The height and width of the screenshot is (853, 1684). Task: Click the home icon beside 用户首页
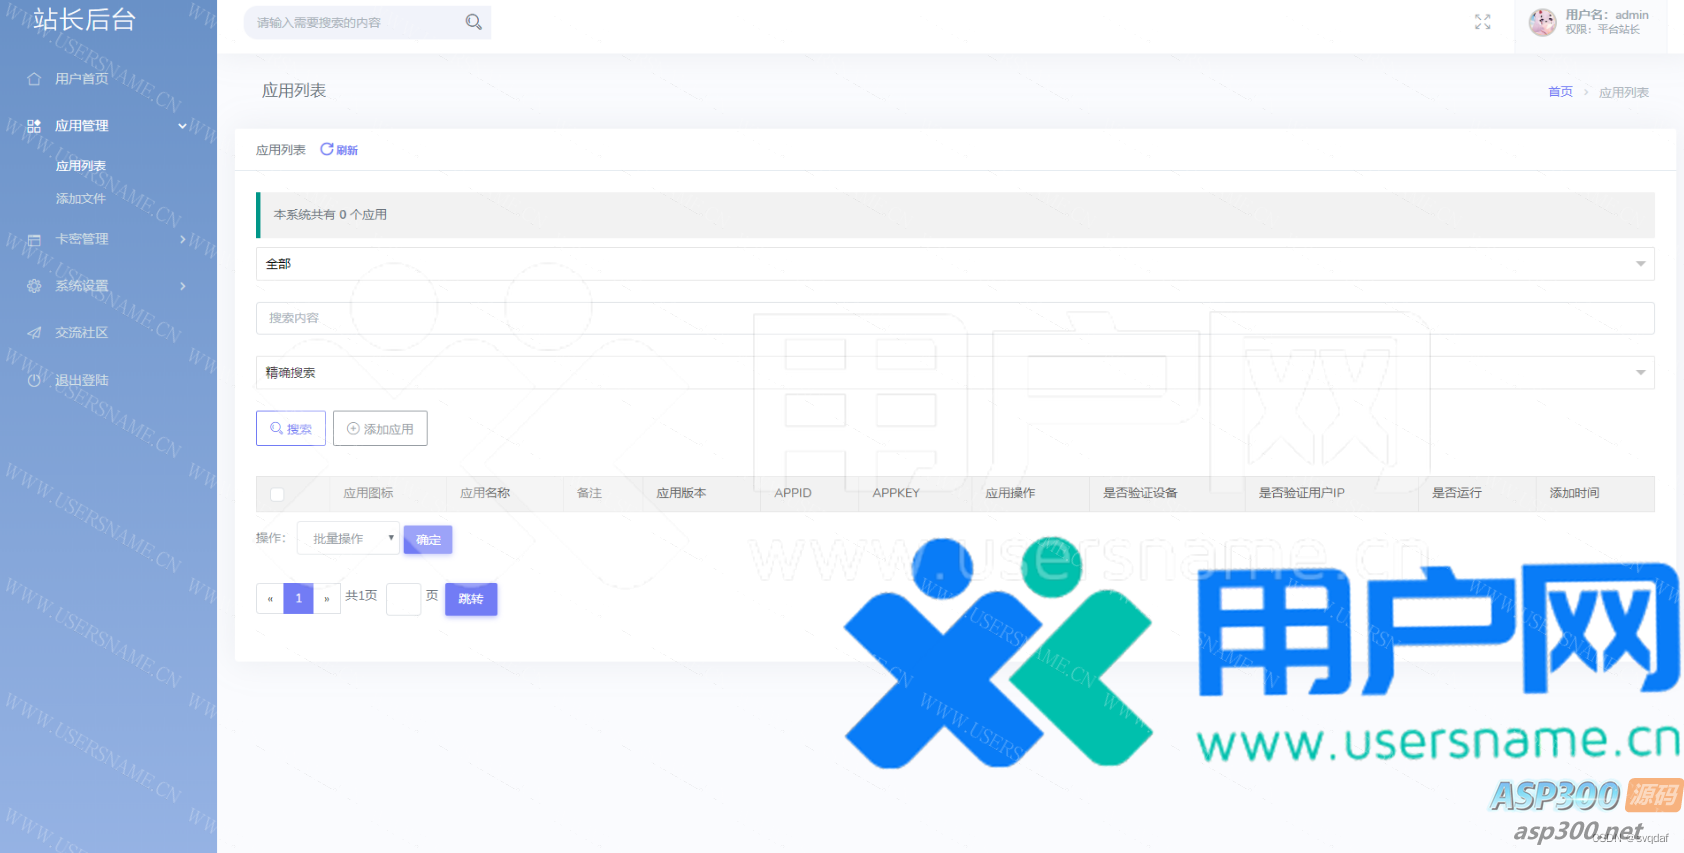tap(34, 79)
